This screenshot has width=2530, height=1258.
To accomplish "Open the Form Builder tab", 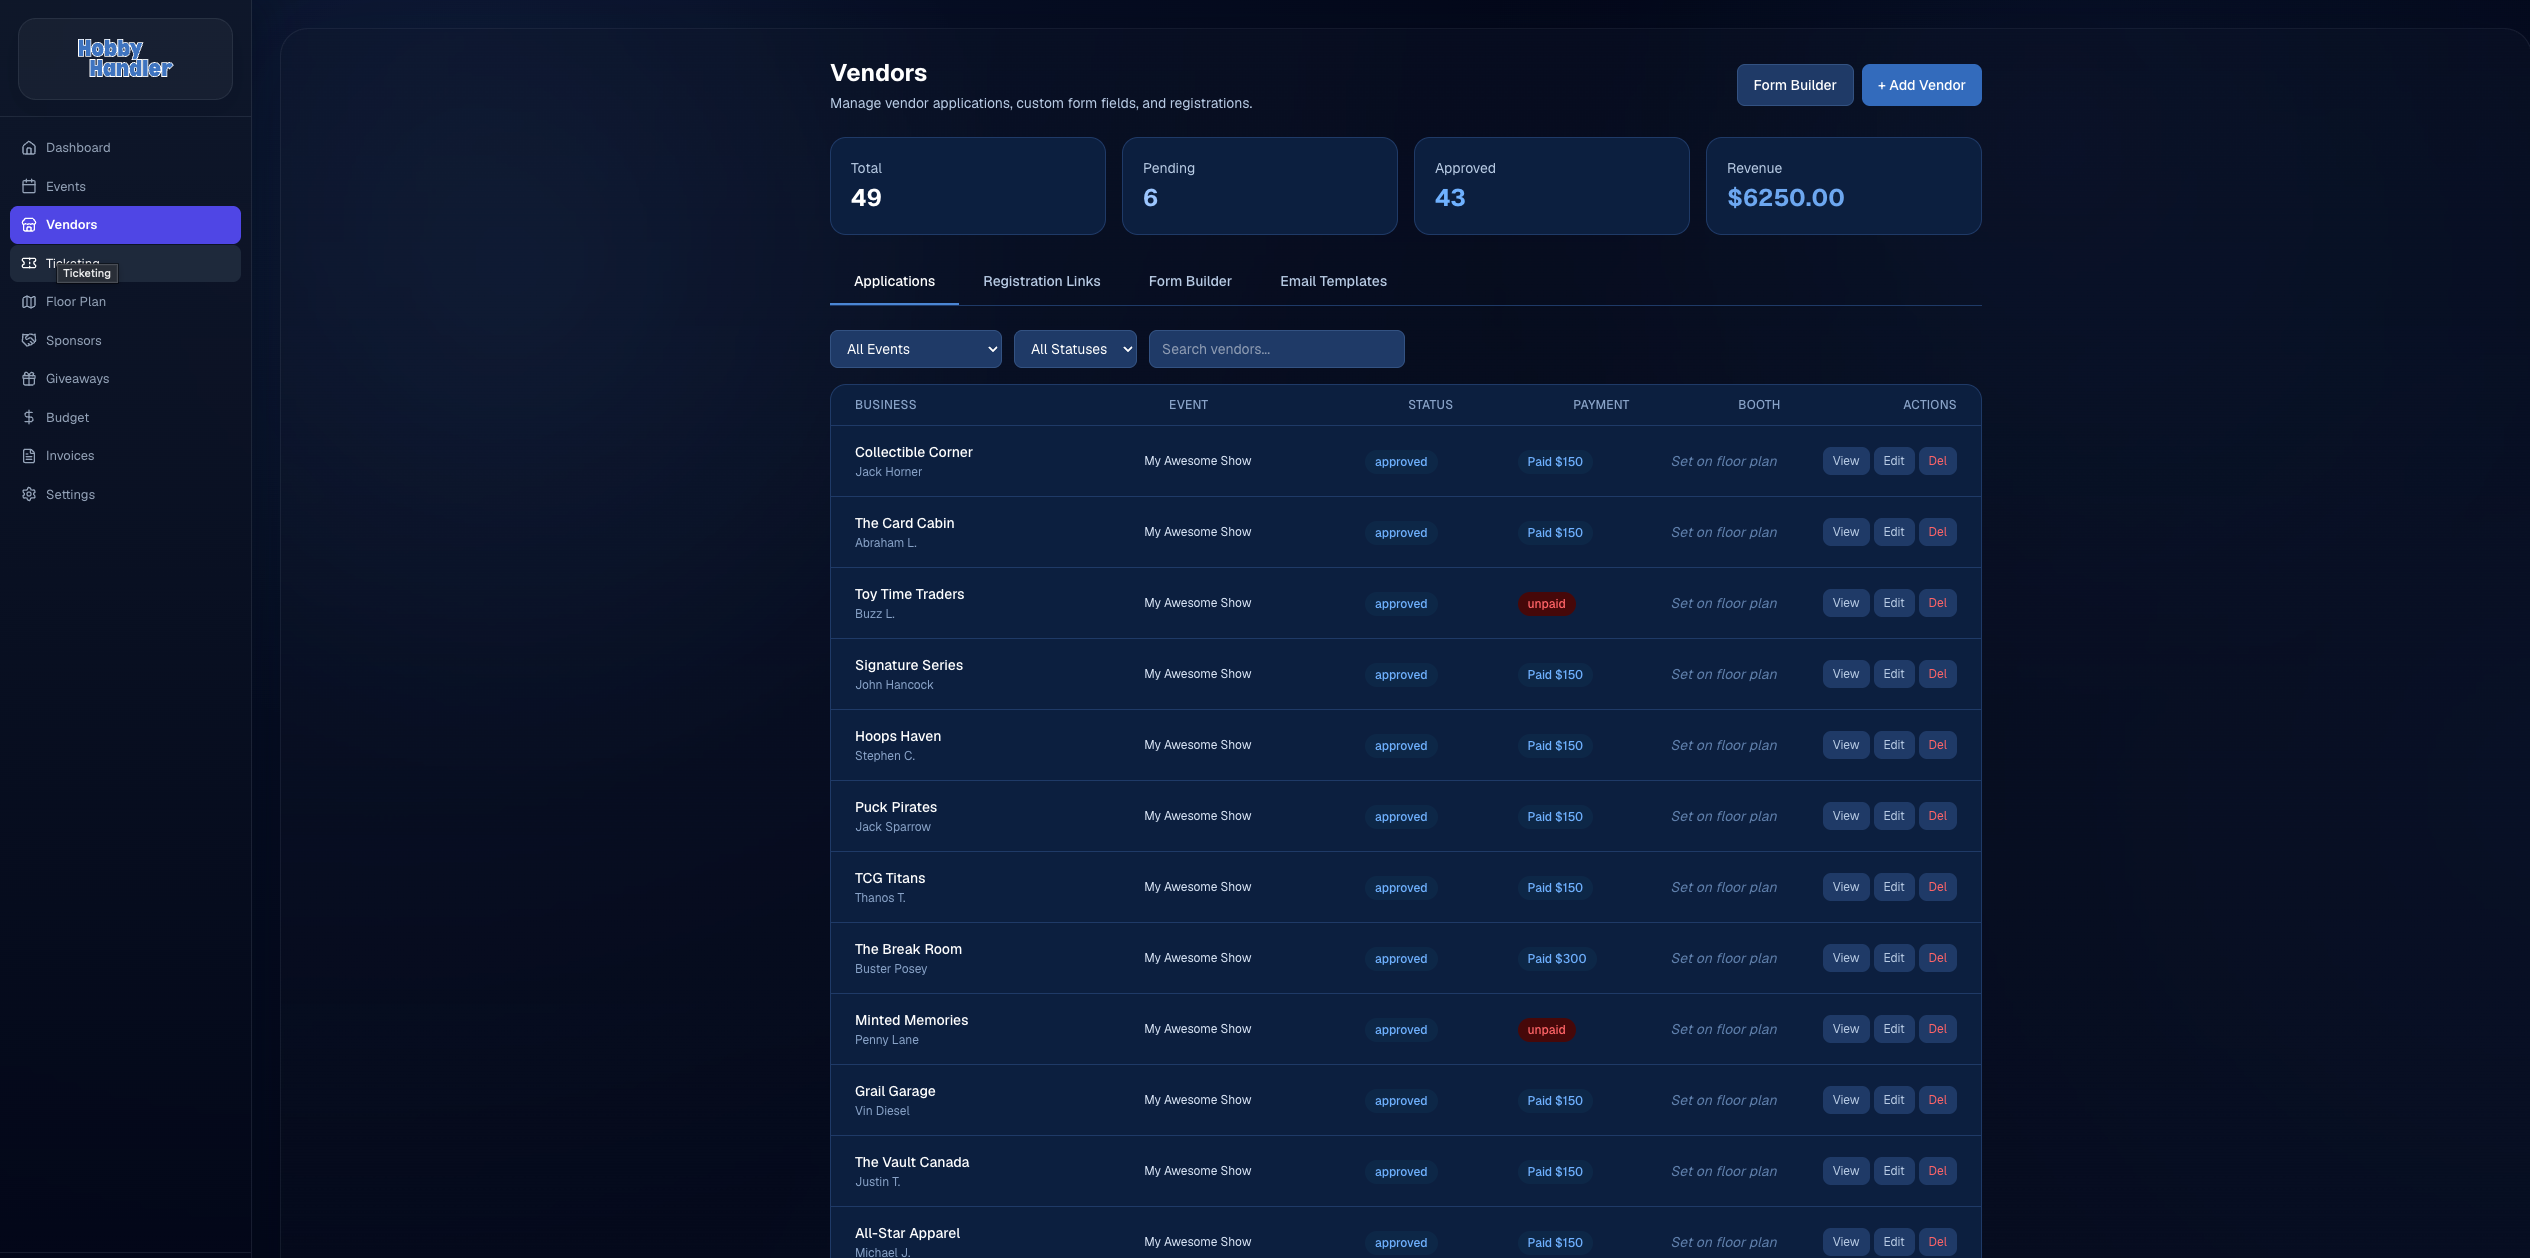I will pos(1190,281).
